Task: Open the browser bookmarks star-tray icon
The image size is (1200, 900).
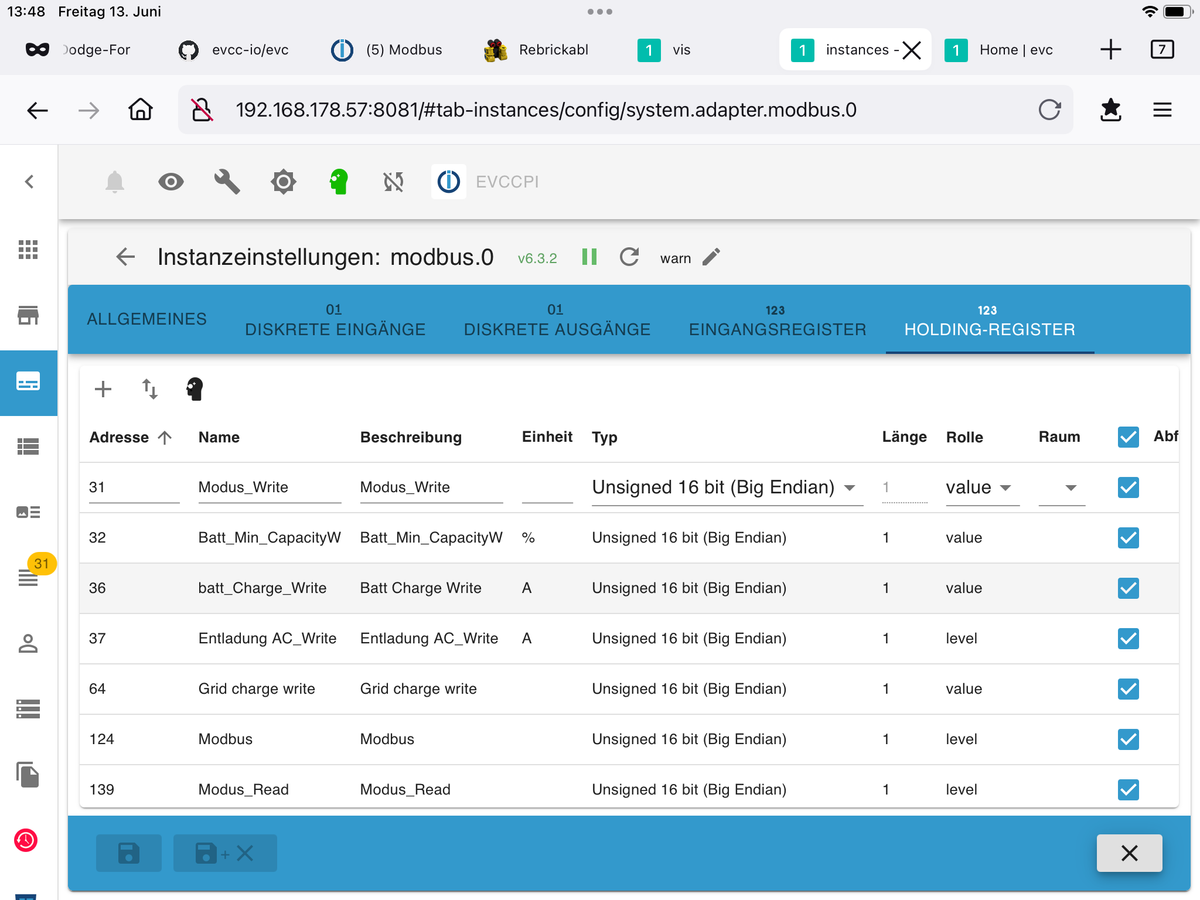Action: 1110,110
